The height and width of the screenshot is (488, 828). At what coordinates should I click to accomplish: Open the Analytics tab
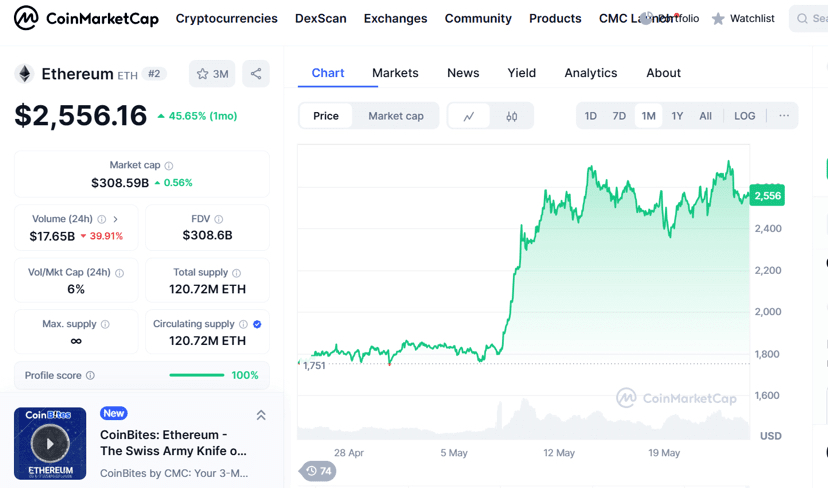click(x=590, y=73)
